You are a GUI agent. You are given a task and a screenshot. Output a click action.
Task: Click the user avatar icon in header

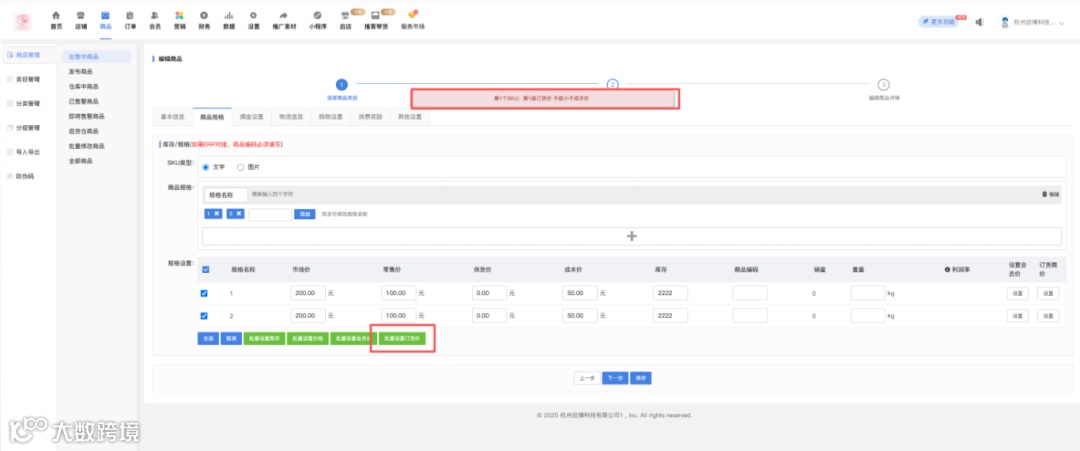pos(1006,22)
